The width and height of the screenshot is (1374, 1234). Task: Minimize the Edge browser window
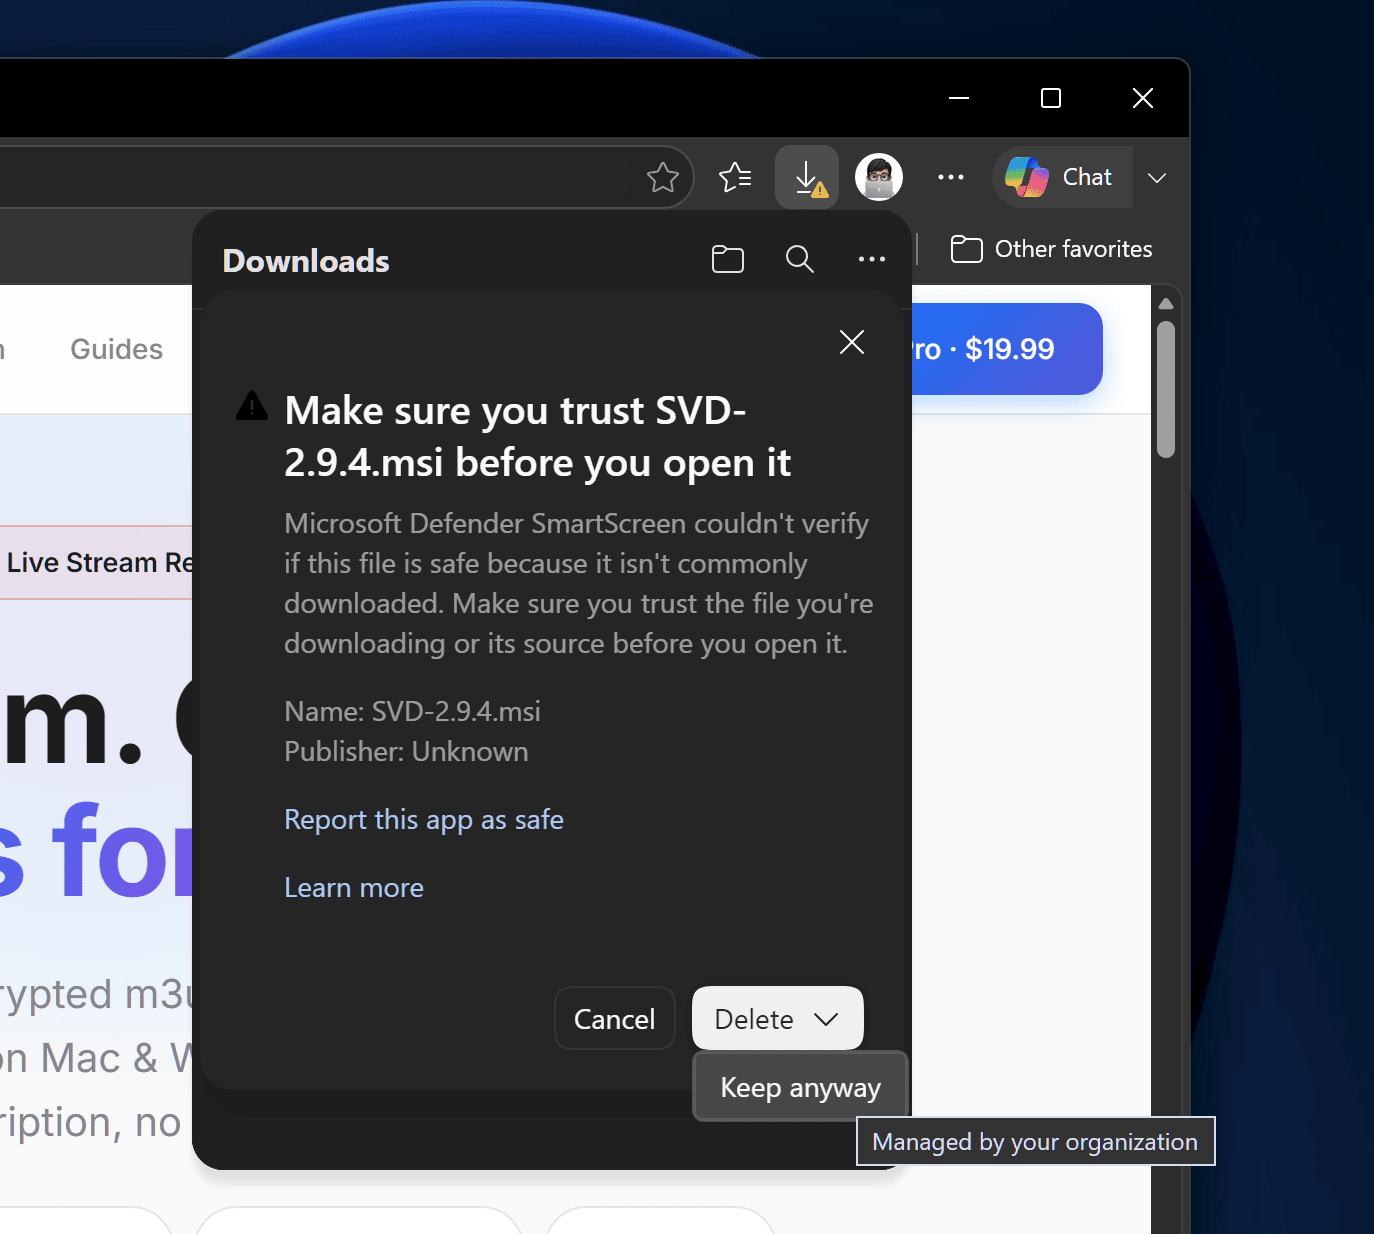pos(959,98)
